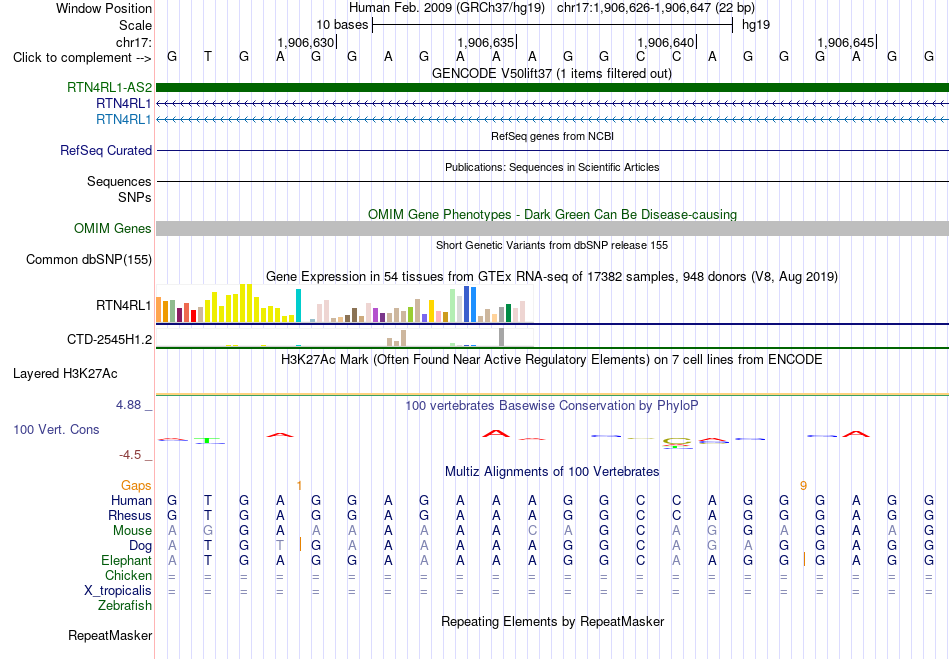Click the orange insertion mark in Dog row
The image size is (950, 659).
pos(300,544)
